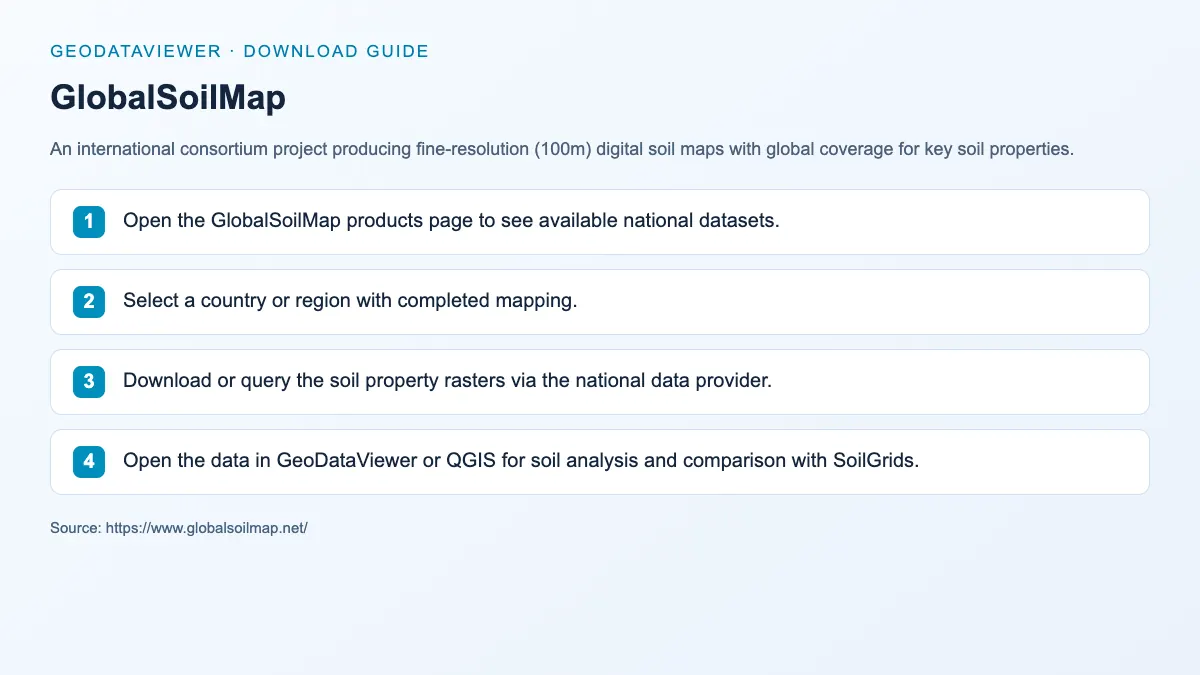
Task: Open the globalsoilmap.net source URL
Action: click(x=205, y=527)
